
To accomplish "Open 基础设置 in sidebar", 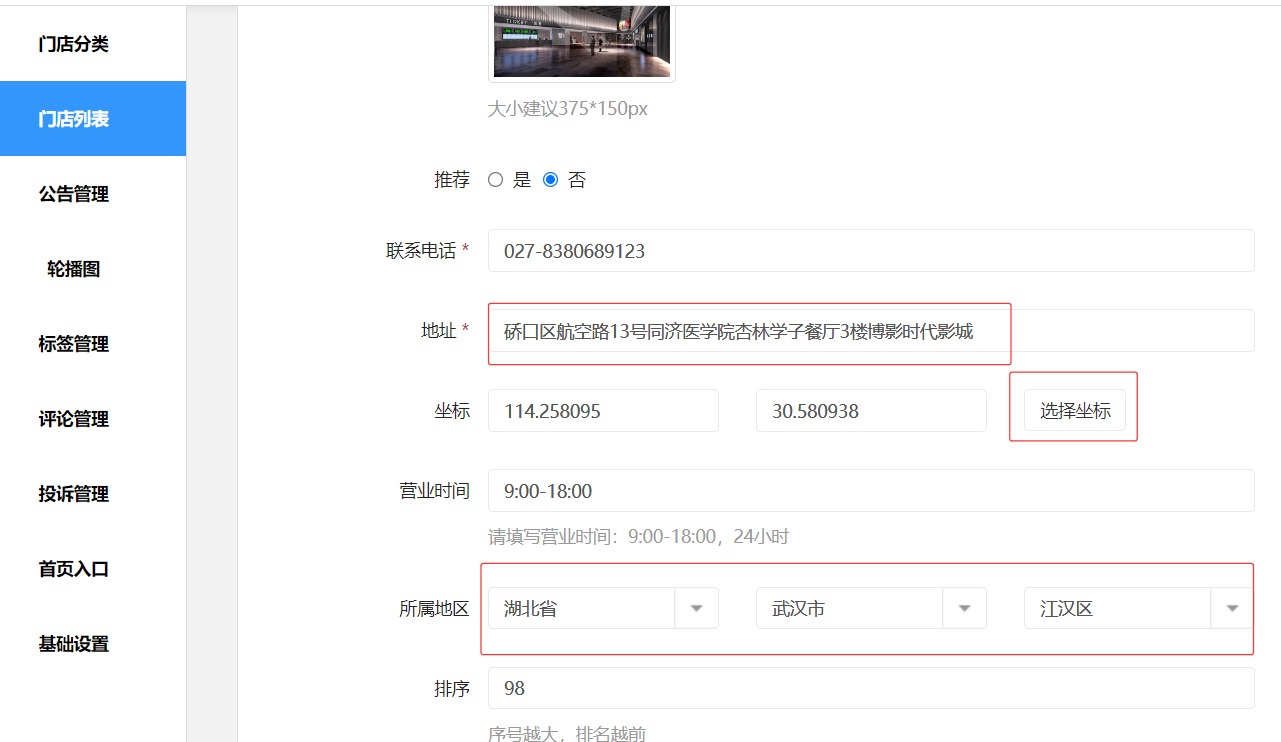I will (74, 644).
